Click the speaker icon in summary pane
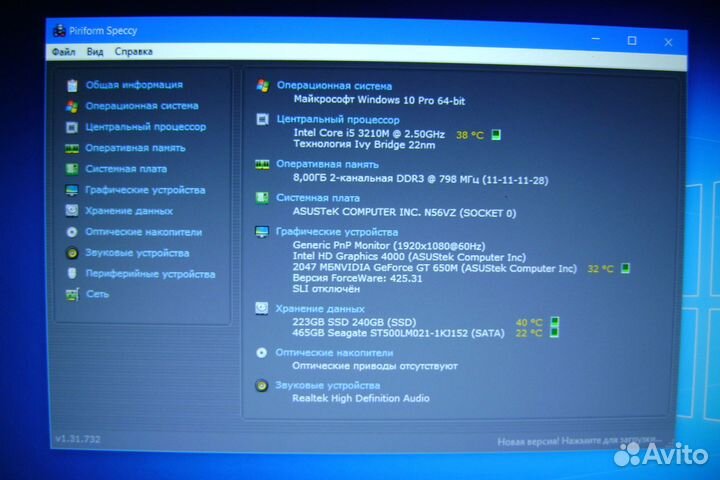720x480 pixels. (x=261, y=385)
